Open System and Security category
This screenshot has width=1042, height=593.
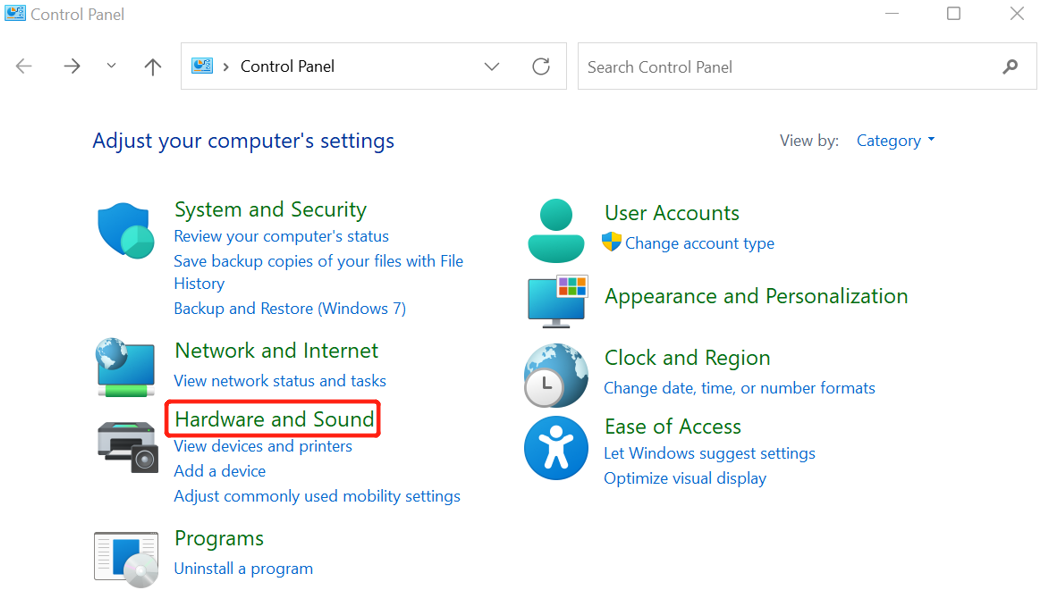[x=270, y=209]
